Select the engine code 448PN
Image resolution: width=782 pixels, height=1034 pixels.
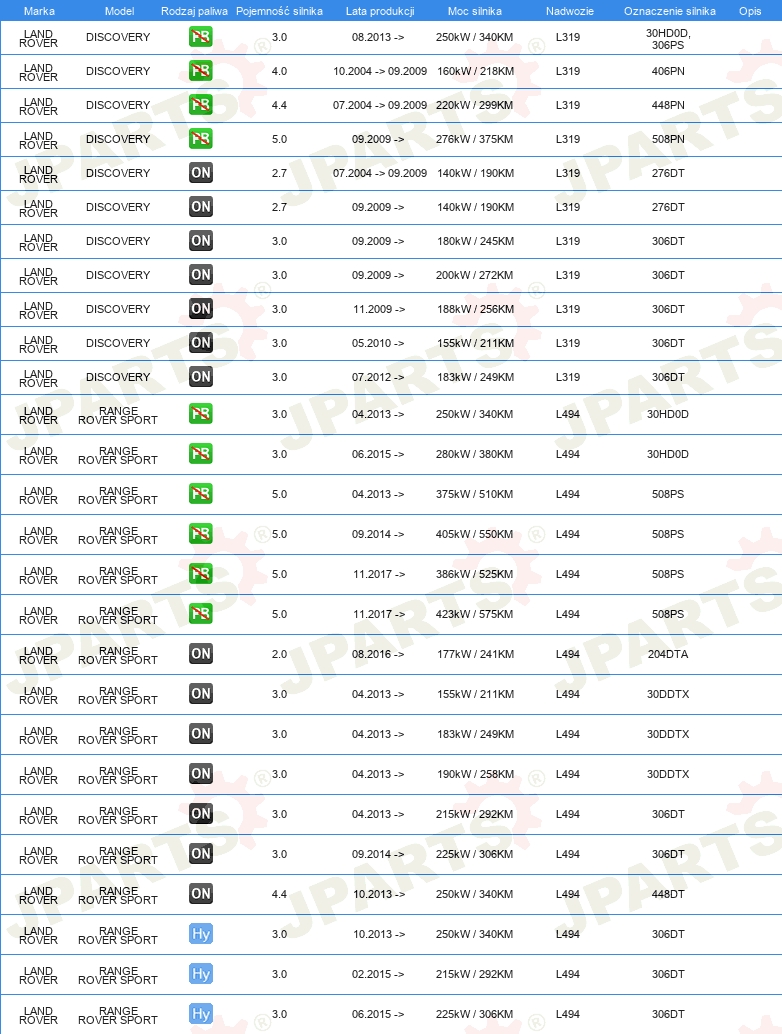668,105
